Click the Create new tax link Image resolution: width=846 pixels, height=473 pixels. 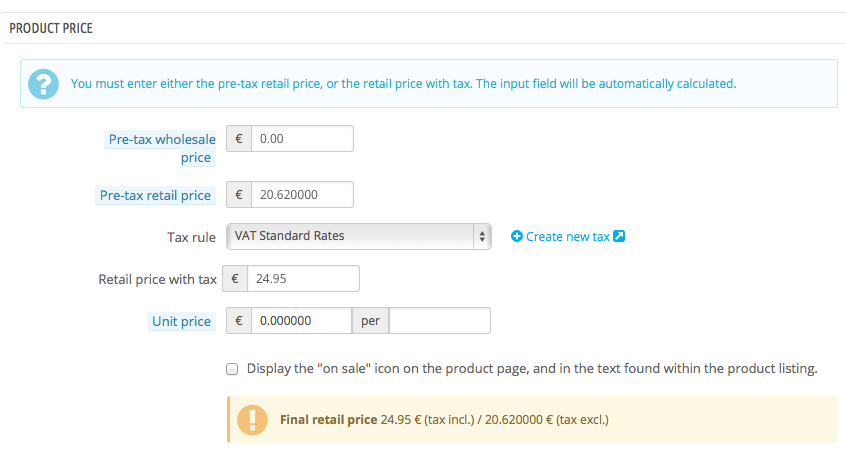[x=567, y=237]
